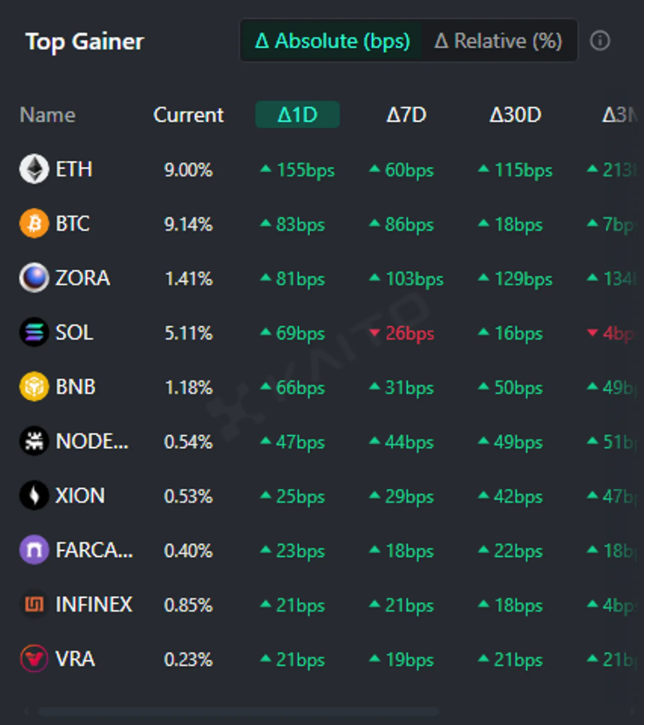Click the NODE token icon

(34, 441)
